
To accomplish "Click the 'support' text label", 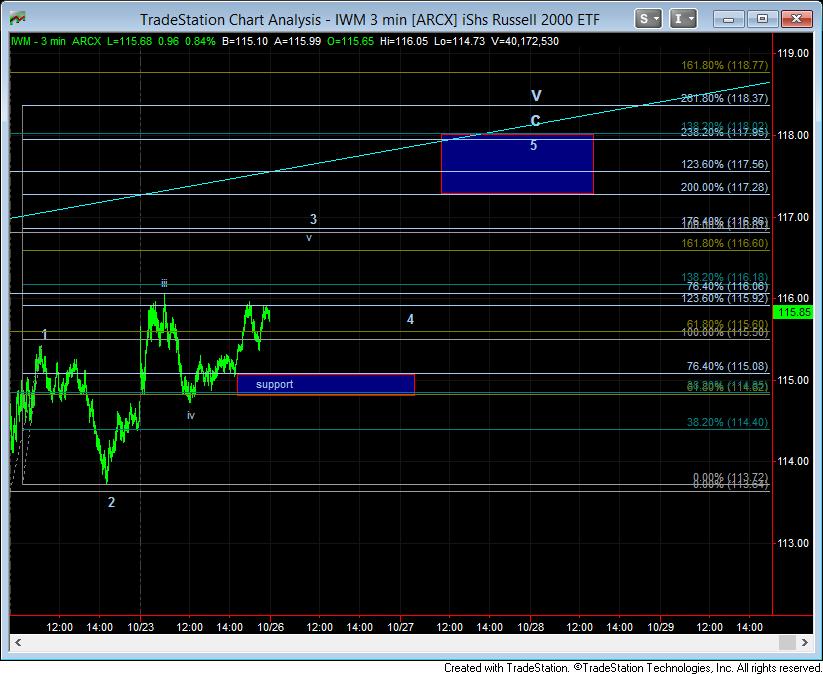I will (x=275, y=384).
